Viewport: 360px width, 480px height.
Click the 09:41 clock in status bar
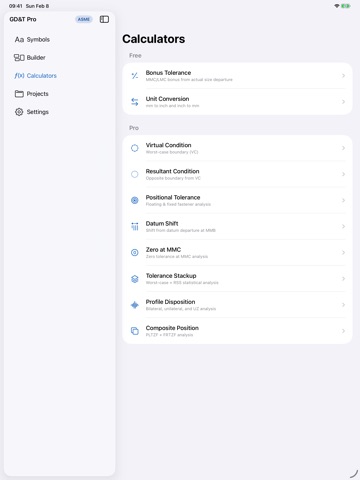coord(15,6)
